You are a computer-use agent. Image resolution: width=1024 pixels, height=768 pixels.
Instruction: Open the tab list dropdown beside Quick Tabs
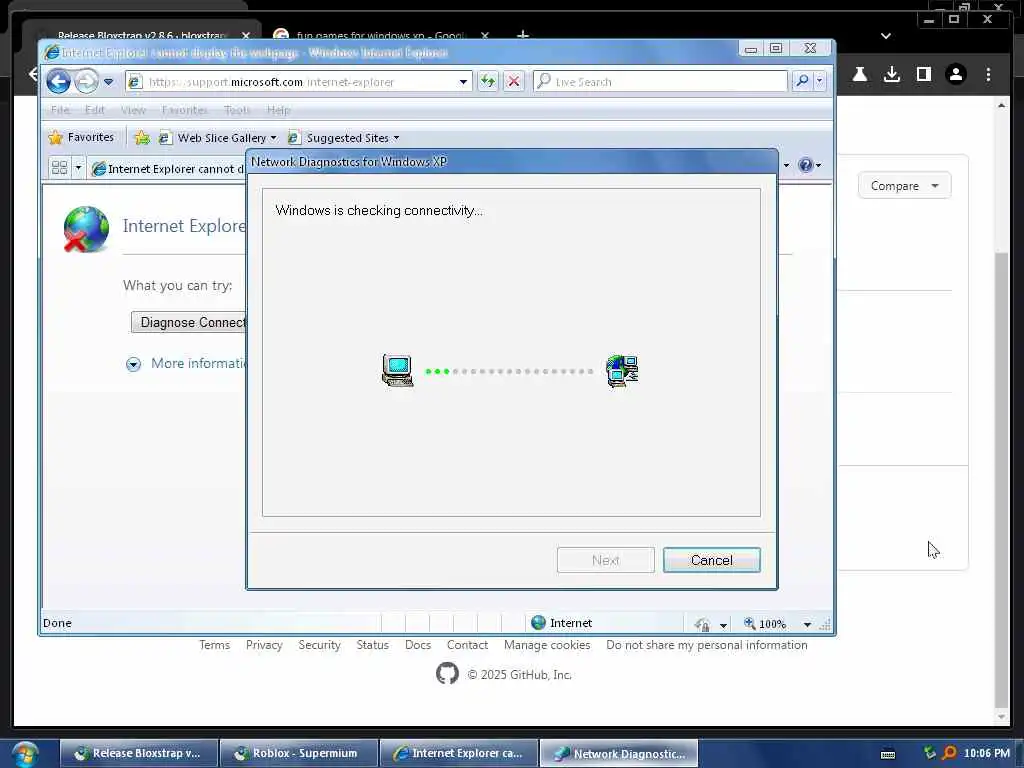point(78,168)
